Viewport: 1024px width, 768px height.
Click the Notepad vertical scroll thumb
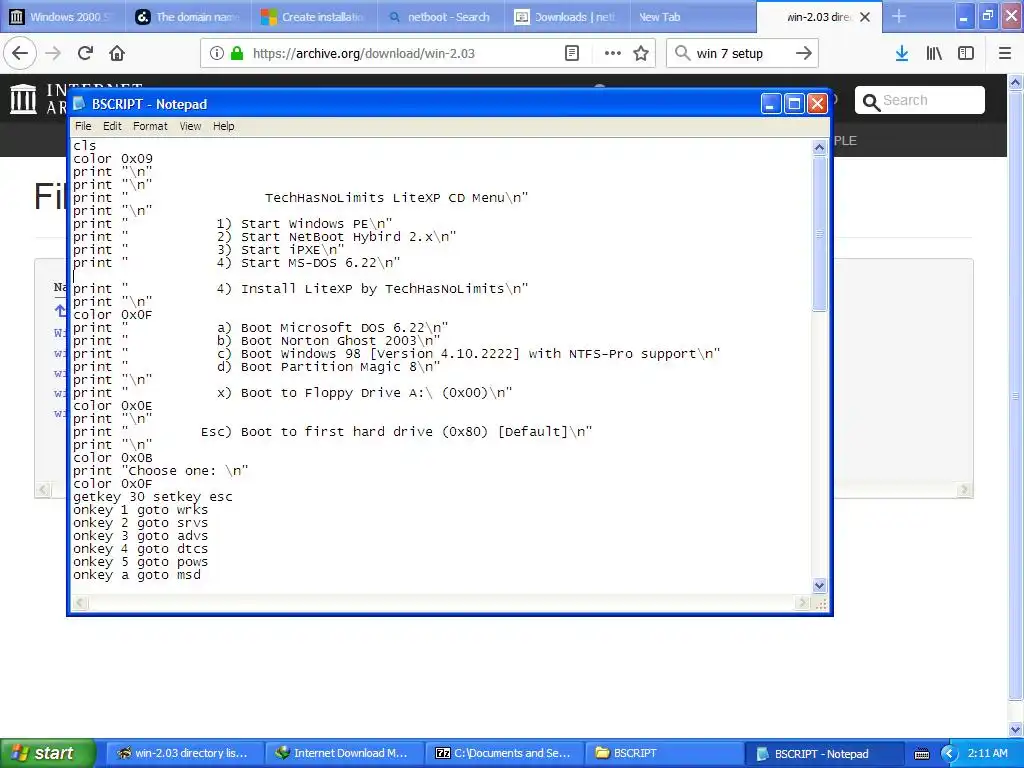click(819, 234)
